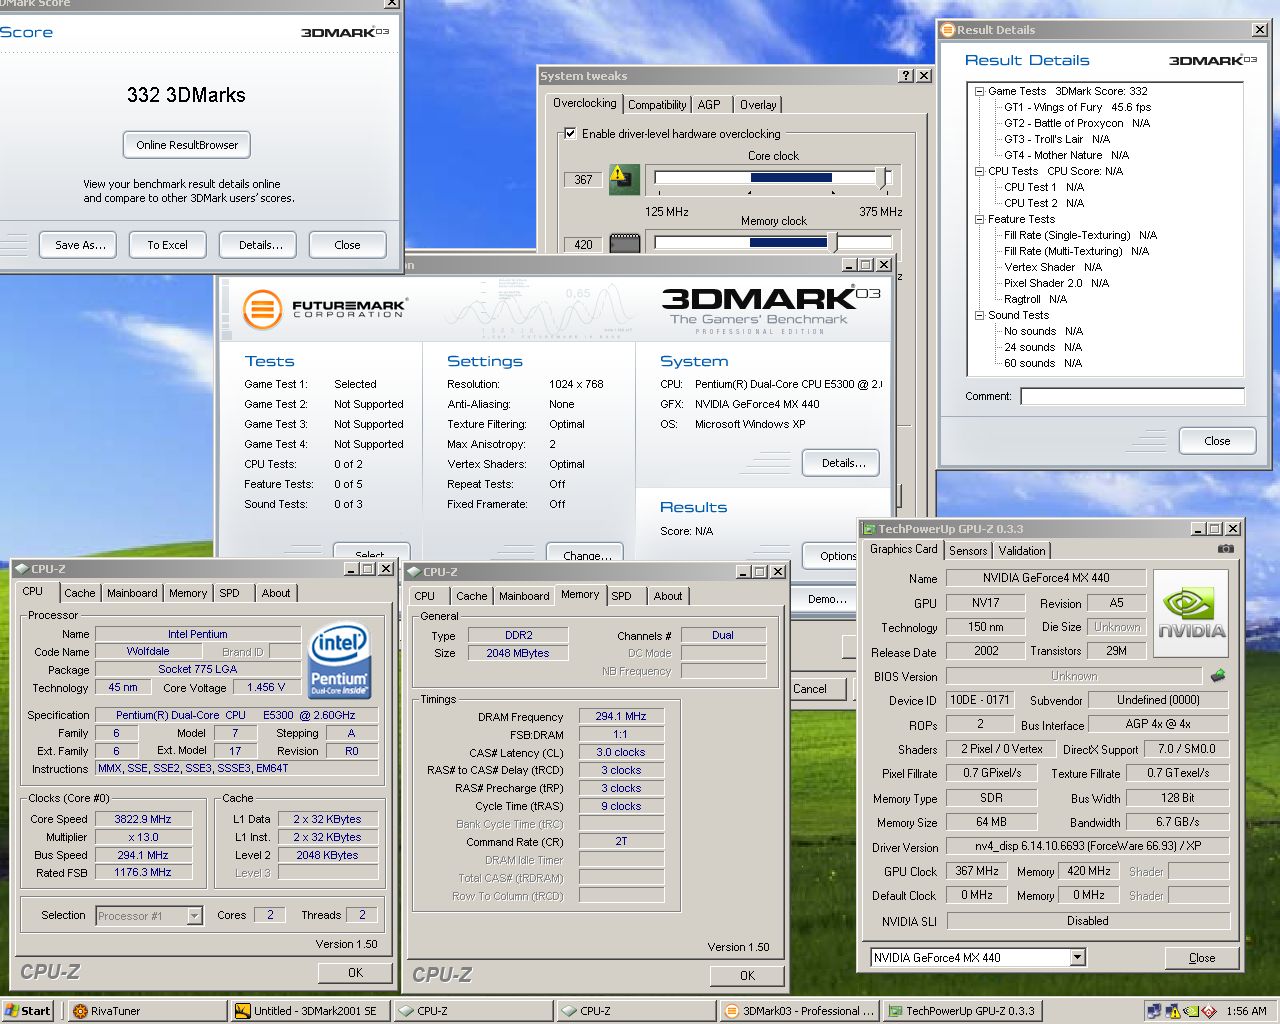This screenshot has height=1024, width=1280.
Task: Switch to RivaTuner from the taskbar
Action: tap(147, 1011)
